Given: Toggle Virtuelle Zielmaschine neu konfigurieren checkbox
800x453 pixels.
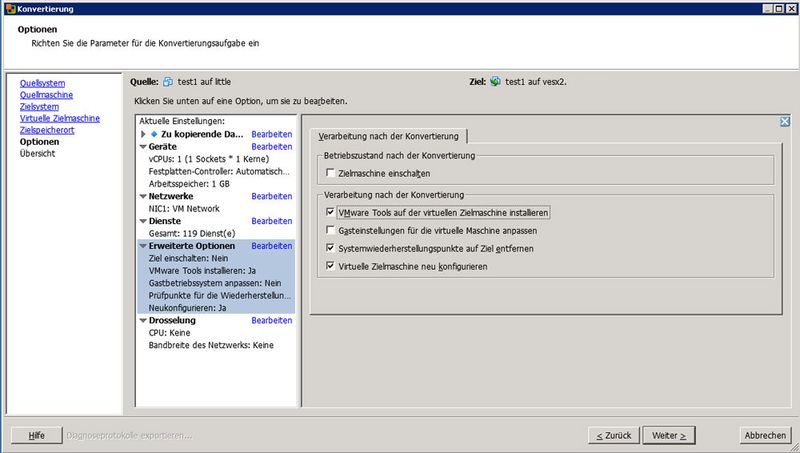Looking at the screenshot, I should coord(330,266).
